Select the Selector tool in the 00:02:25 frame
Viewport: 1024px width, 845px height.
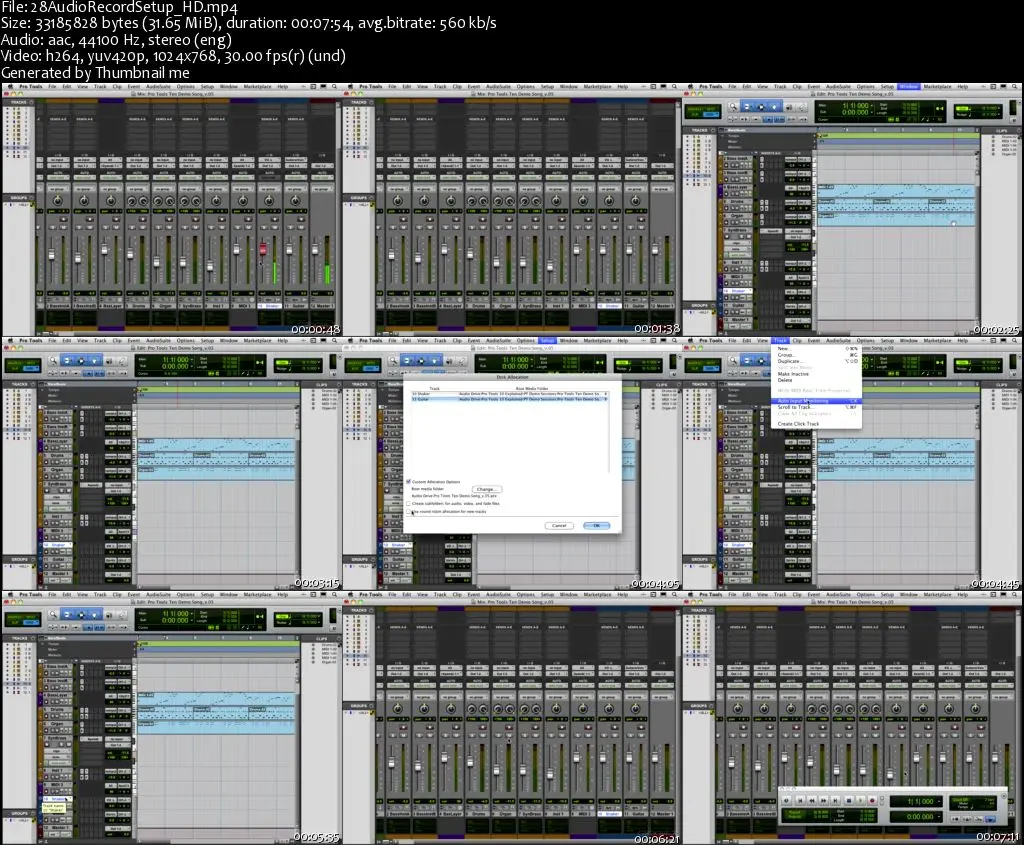click(x=761, y=106)
